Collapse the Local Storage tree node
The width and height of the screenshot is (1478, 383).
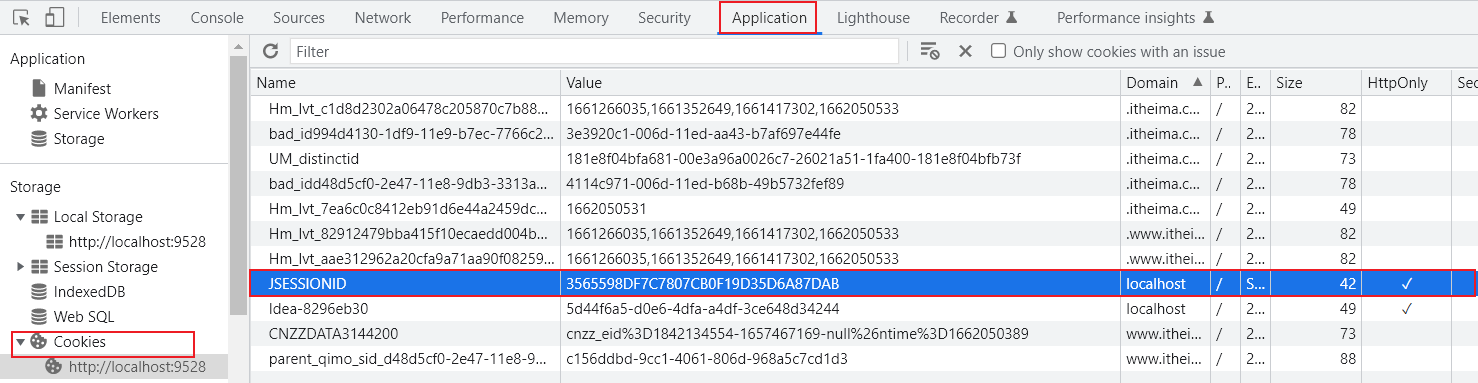(20, 217)
